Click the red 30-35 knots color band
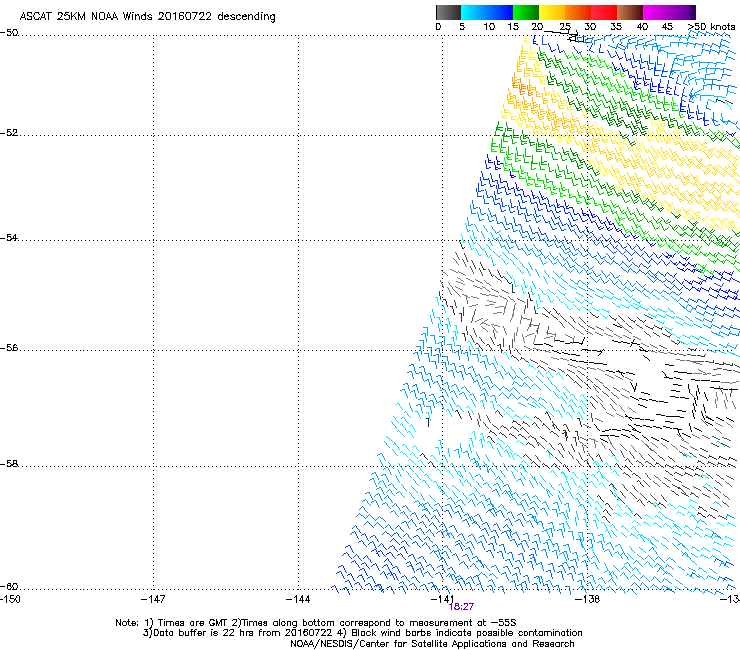Screen dimensions: 740x650 [x=604, y=12]
